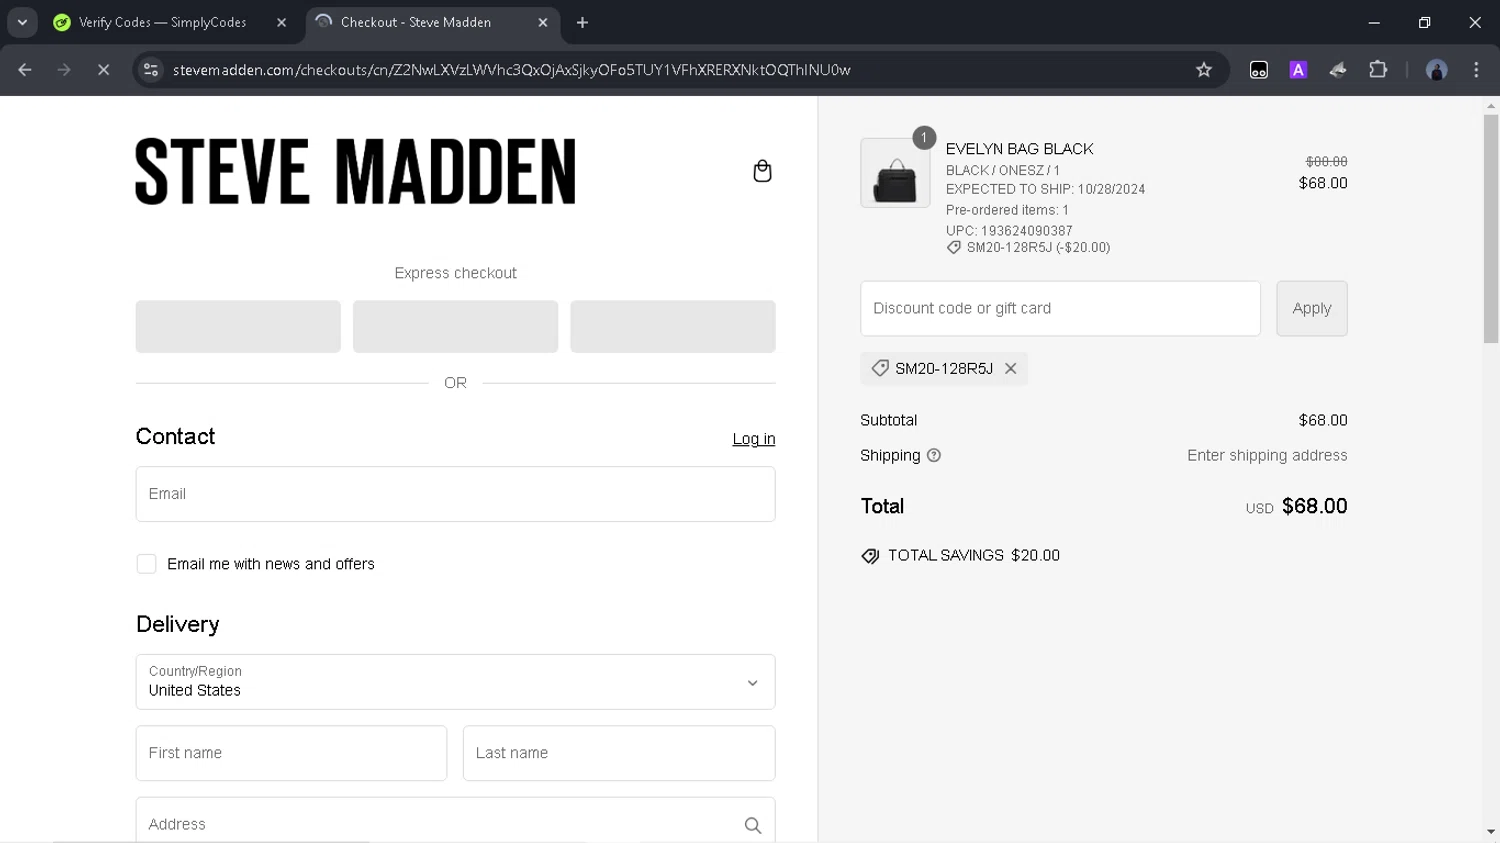Click the bird-shaped extension icon
This screenshot has height=843, width=1500.
coord(1338,70)
